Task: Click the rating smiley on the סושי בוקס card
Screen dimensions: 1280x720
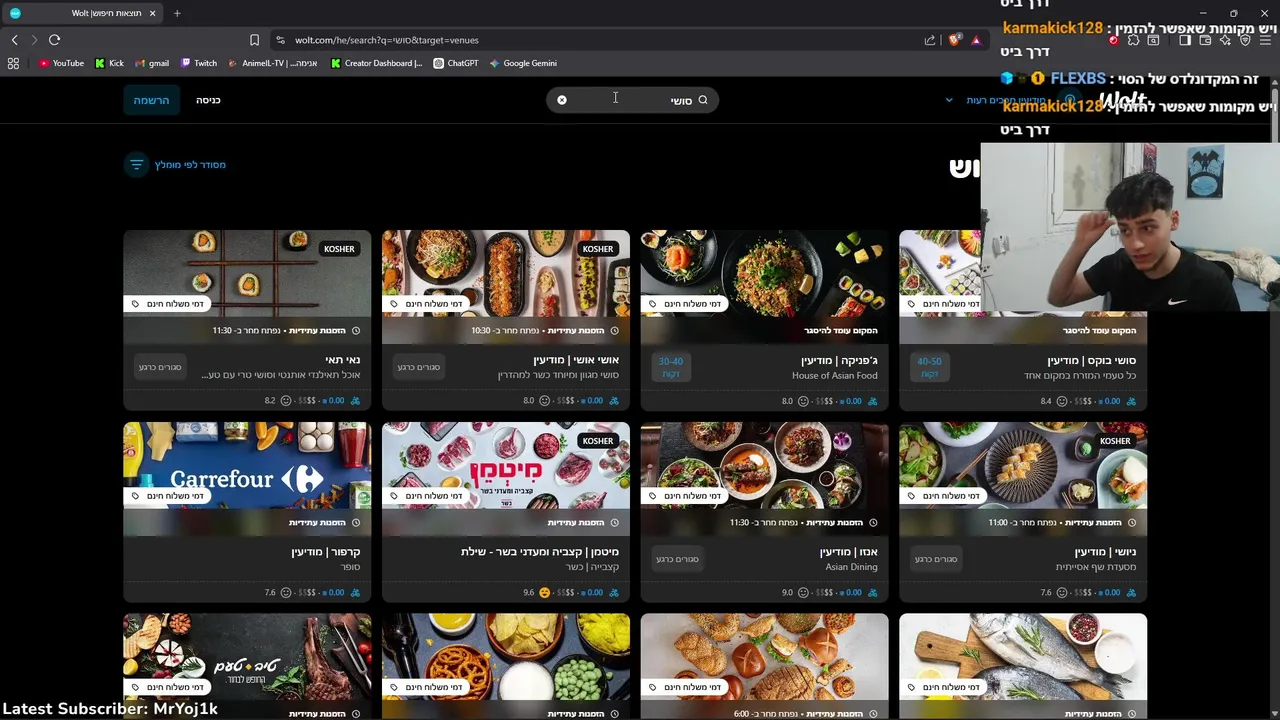Action: coord(1062,401)
